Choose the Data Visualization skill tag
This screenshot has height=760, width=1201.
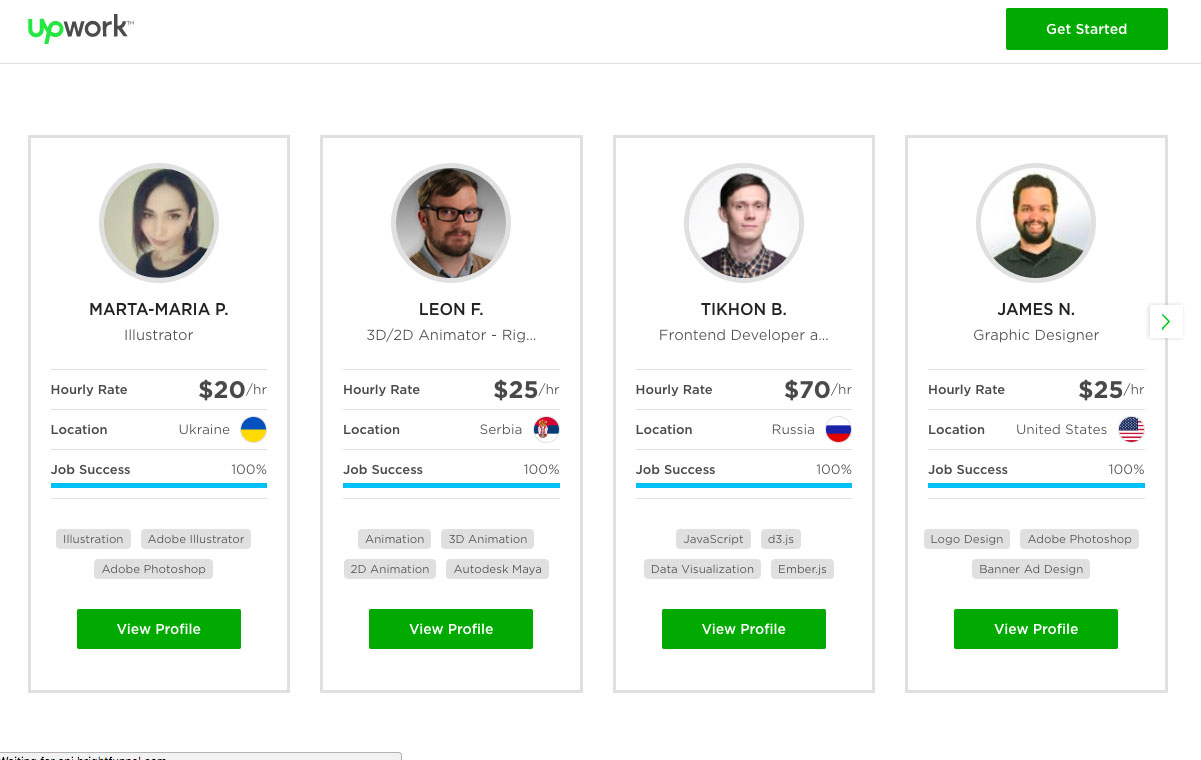tap(702, 569)
